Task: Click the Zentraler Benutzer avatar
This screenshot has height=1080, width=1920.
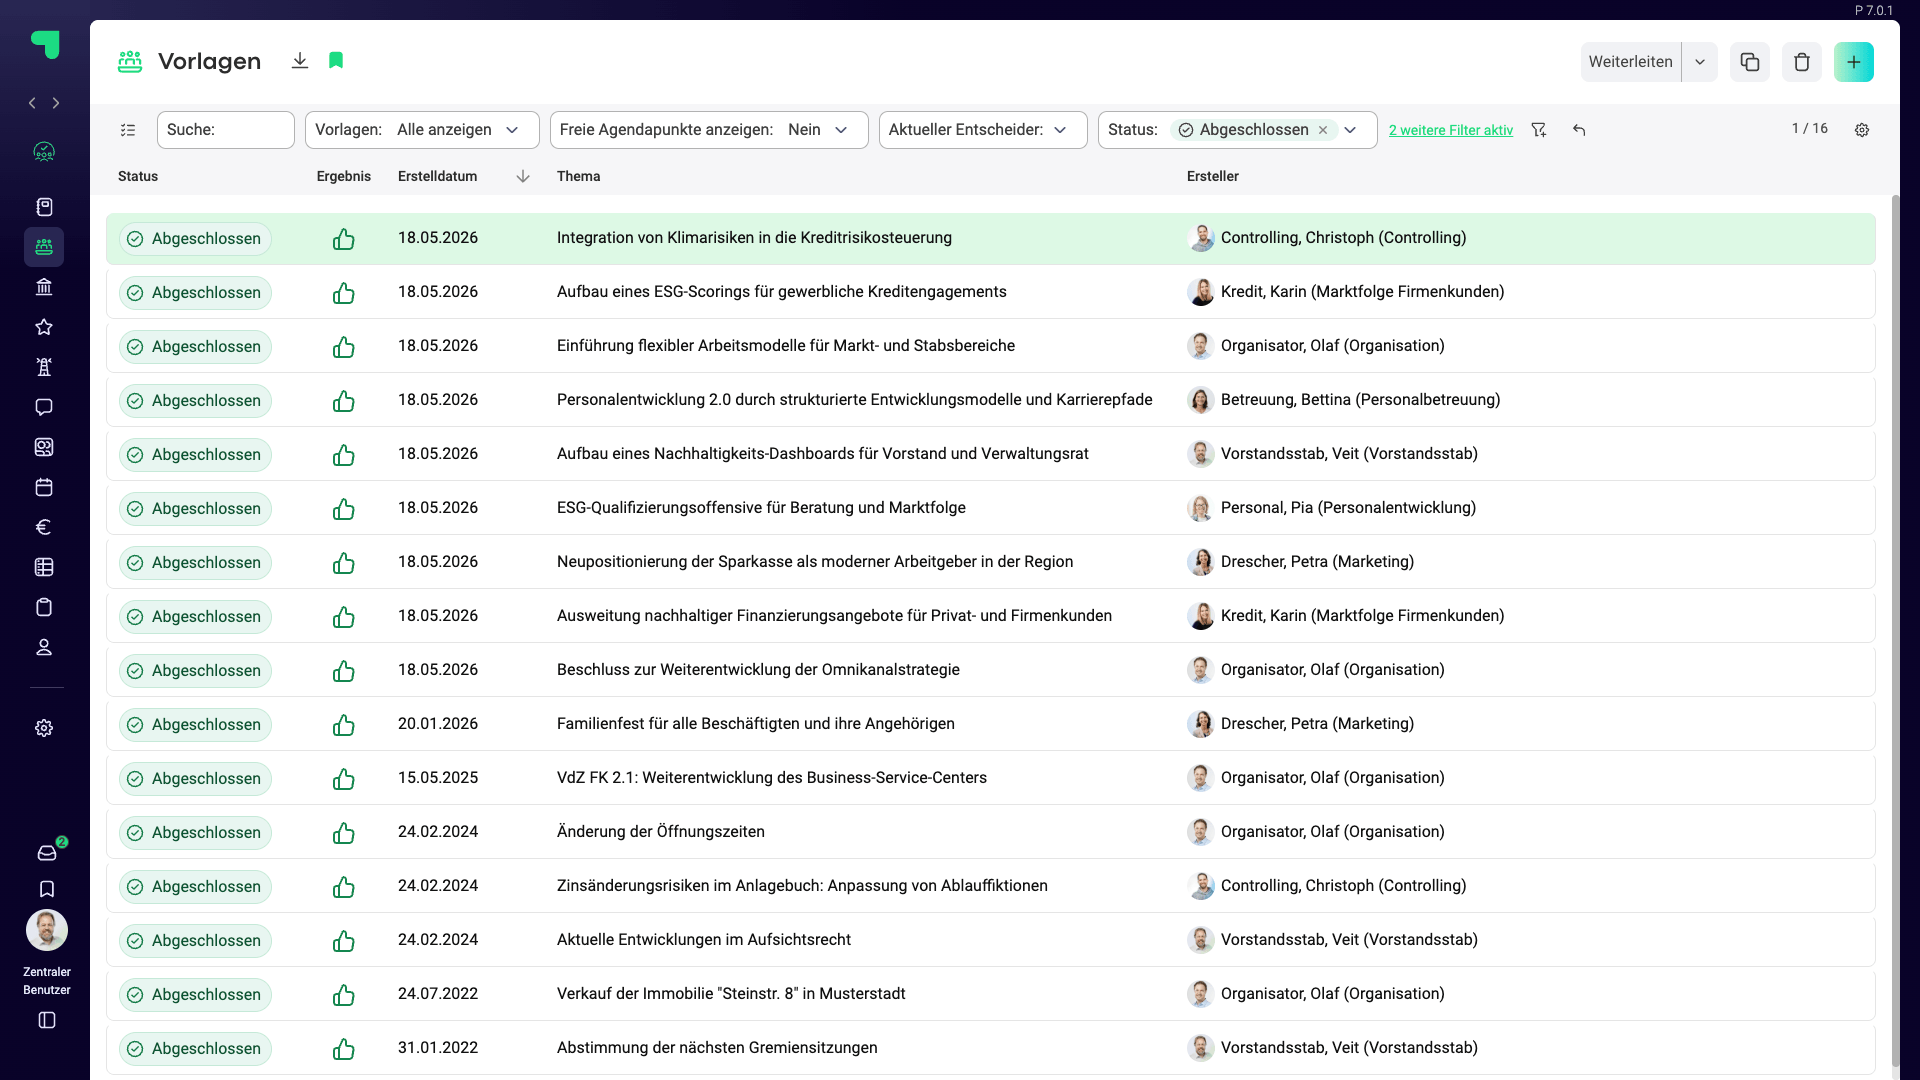Action: [x=47, y=930]
